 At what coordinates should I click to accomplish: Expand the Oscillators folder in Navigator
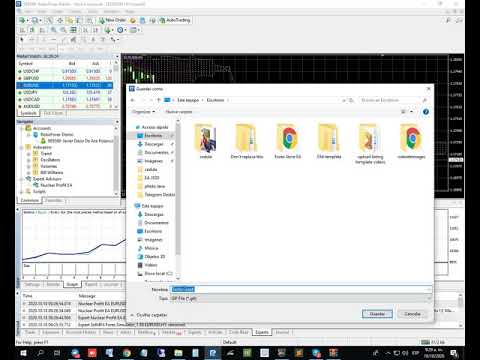pyautogui.click(x=29, y=160)
